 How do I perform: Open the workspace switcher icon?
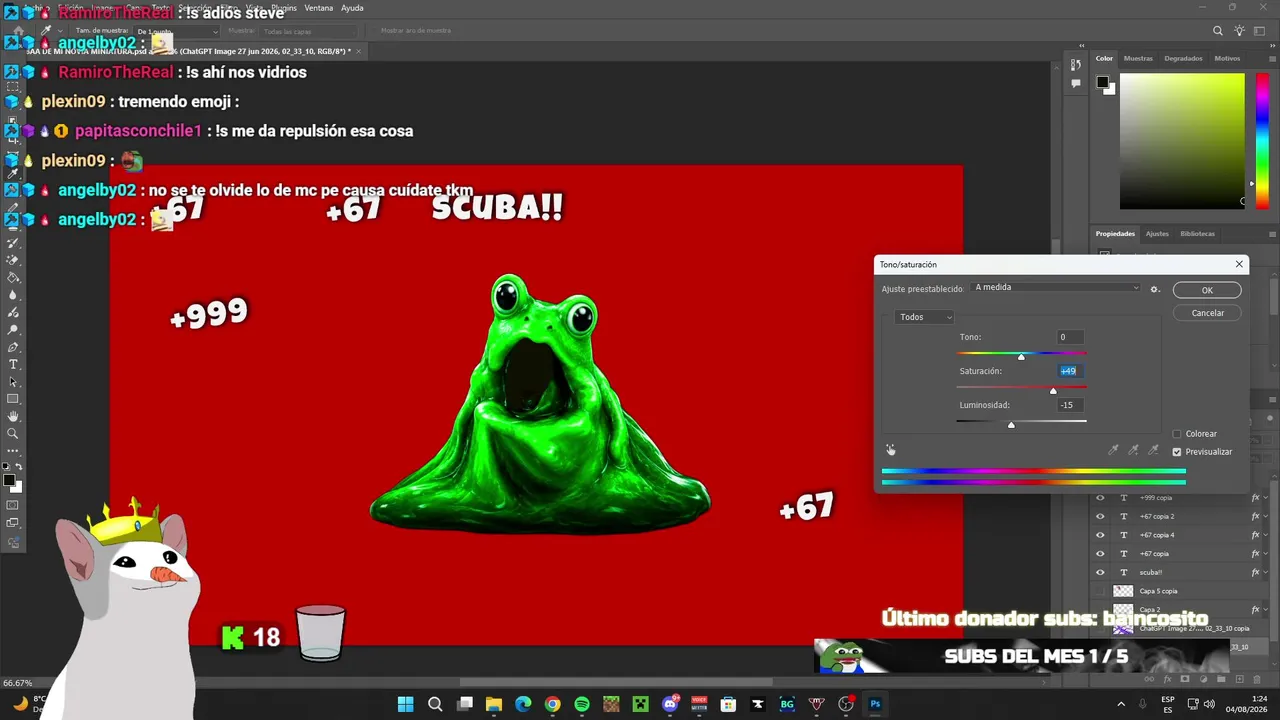[x=1258, y=31]
